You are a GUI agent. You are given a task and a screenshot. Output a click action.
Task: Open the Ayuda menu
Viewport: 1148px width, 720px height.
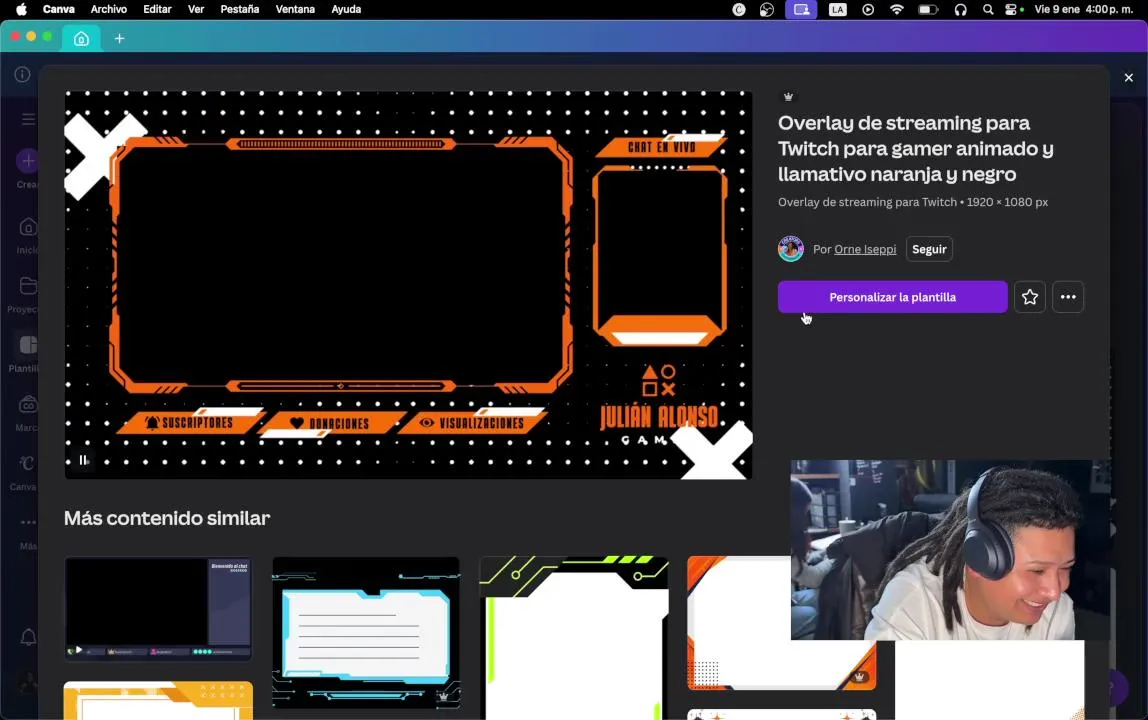pos(346,10)
